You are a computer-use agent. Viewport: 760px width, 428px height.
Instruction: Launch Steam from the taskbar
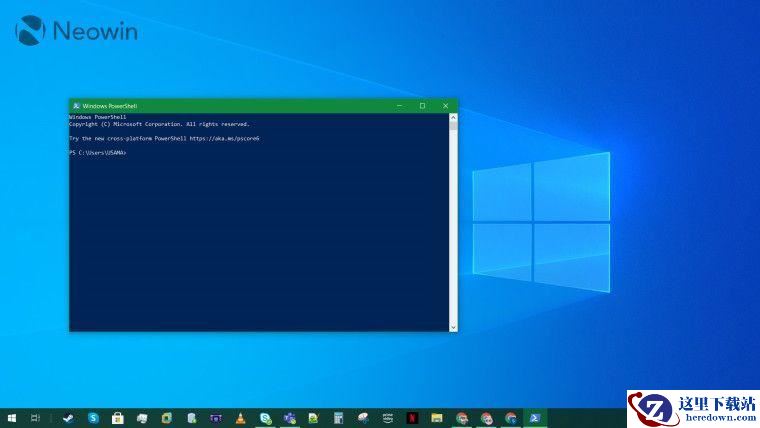point(68,418)
